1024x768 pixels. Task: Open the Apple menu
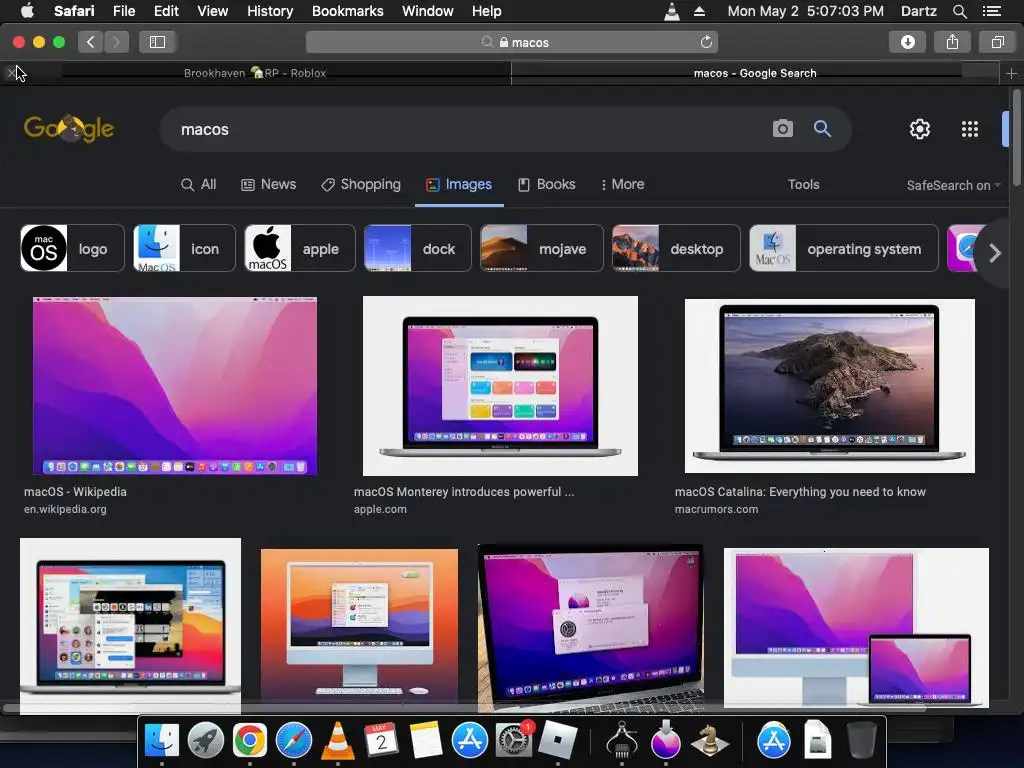click(27, 11)
